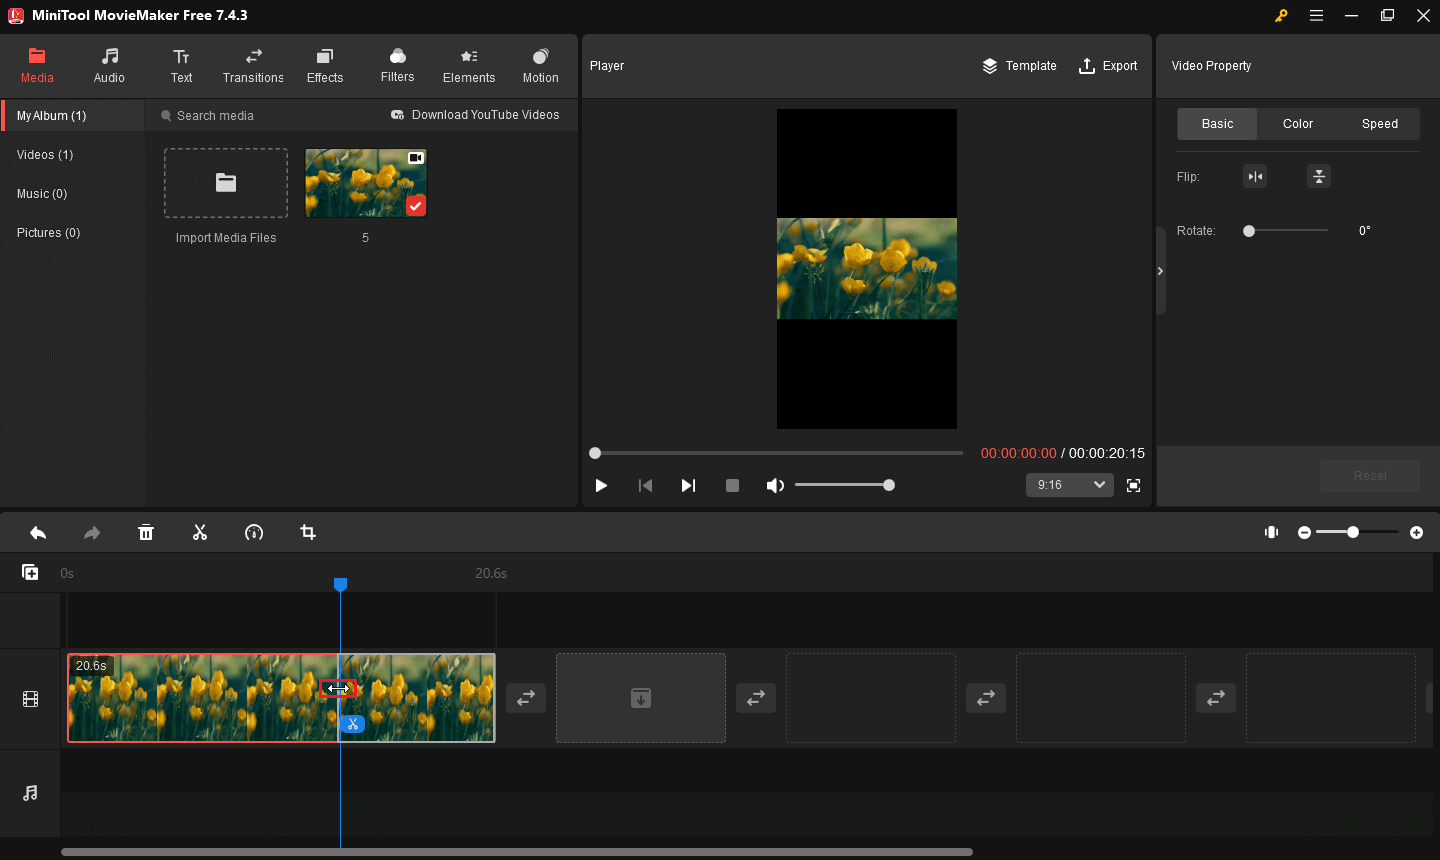
Task: Open the Template option in Player
Action: click(1019, 66)
